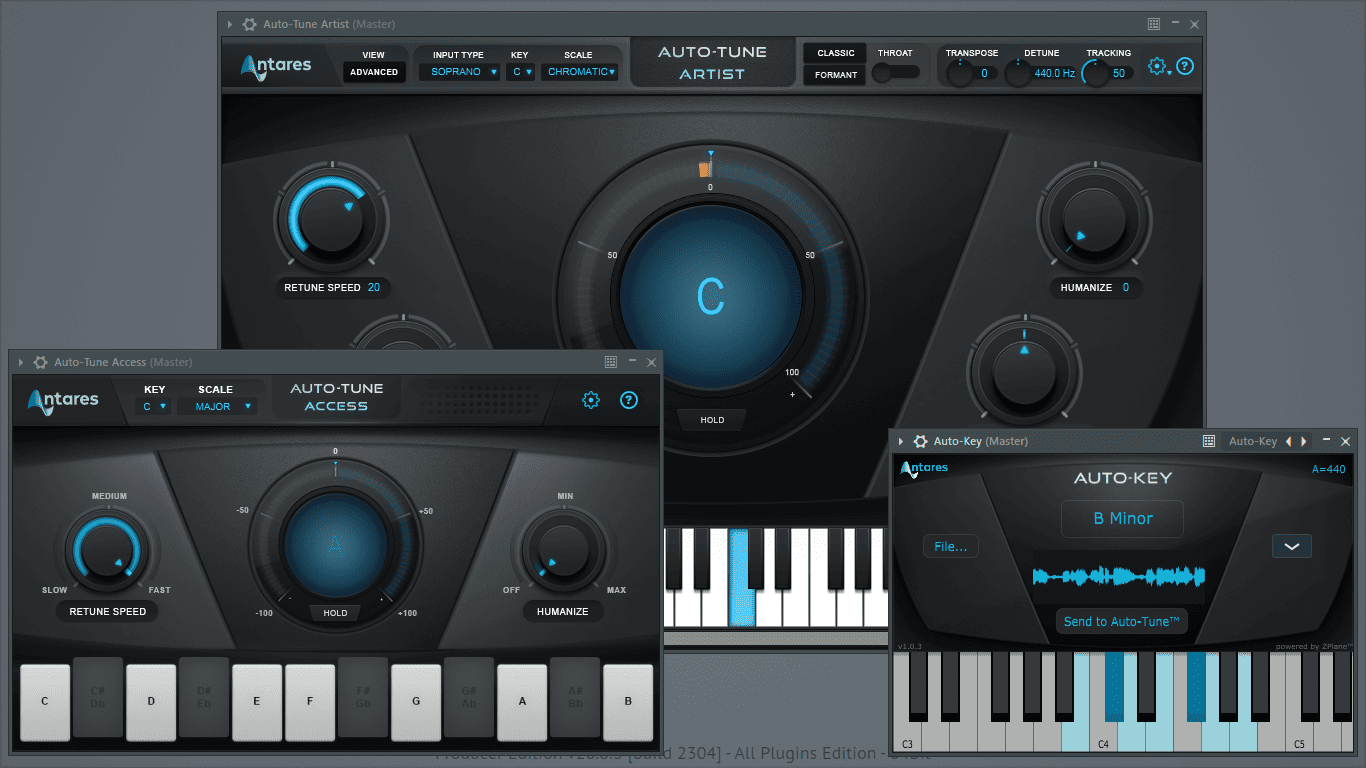Click Retune Speed value 20 field
Image resolution: width=1366 pixels, height=768 pixels.
(x=374, y=288)
